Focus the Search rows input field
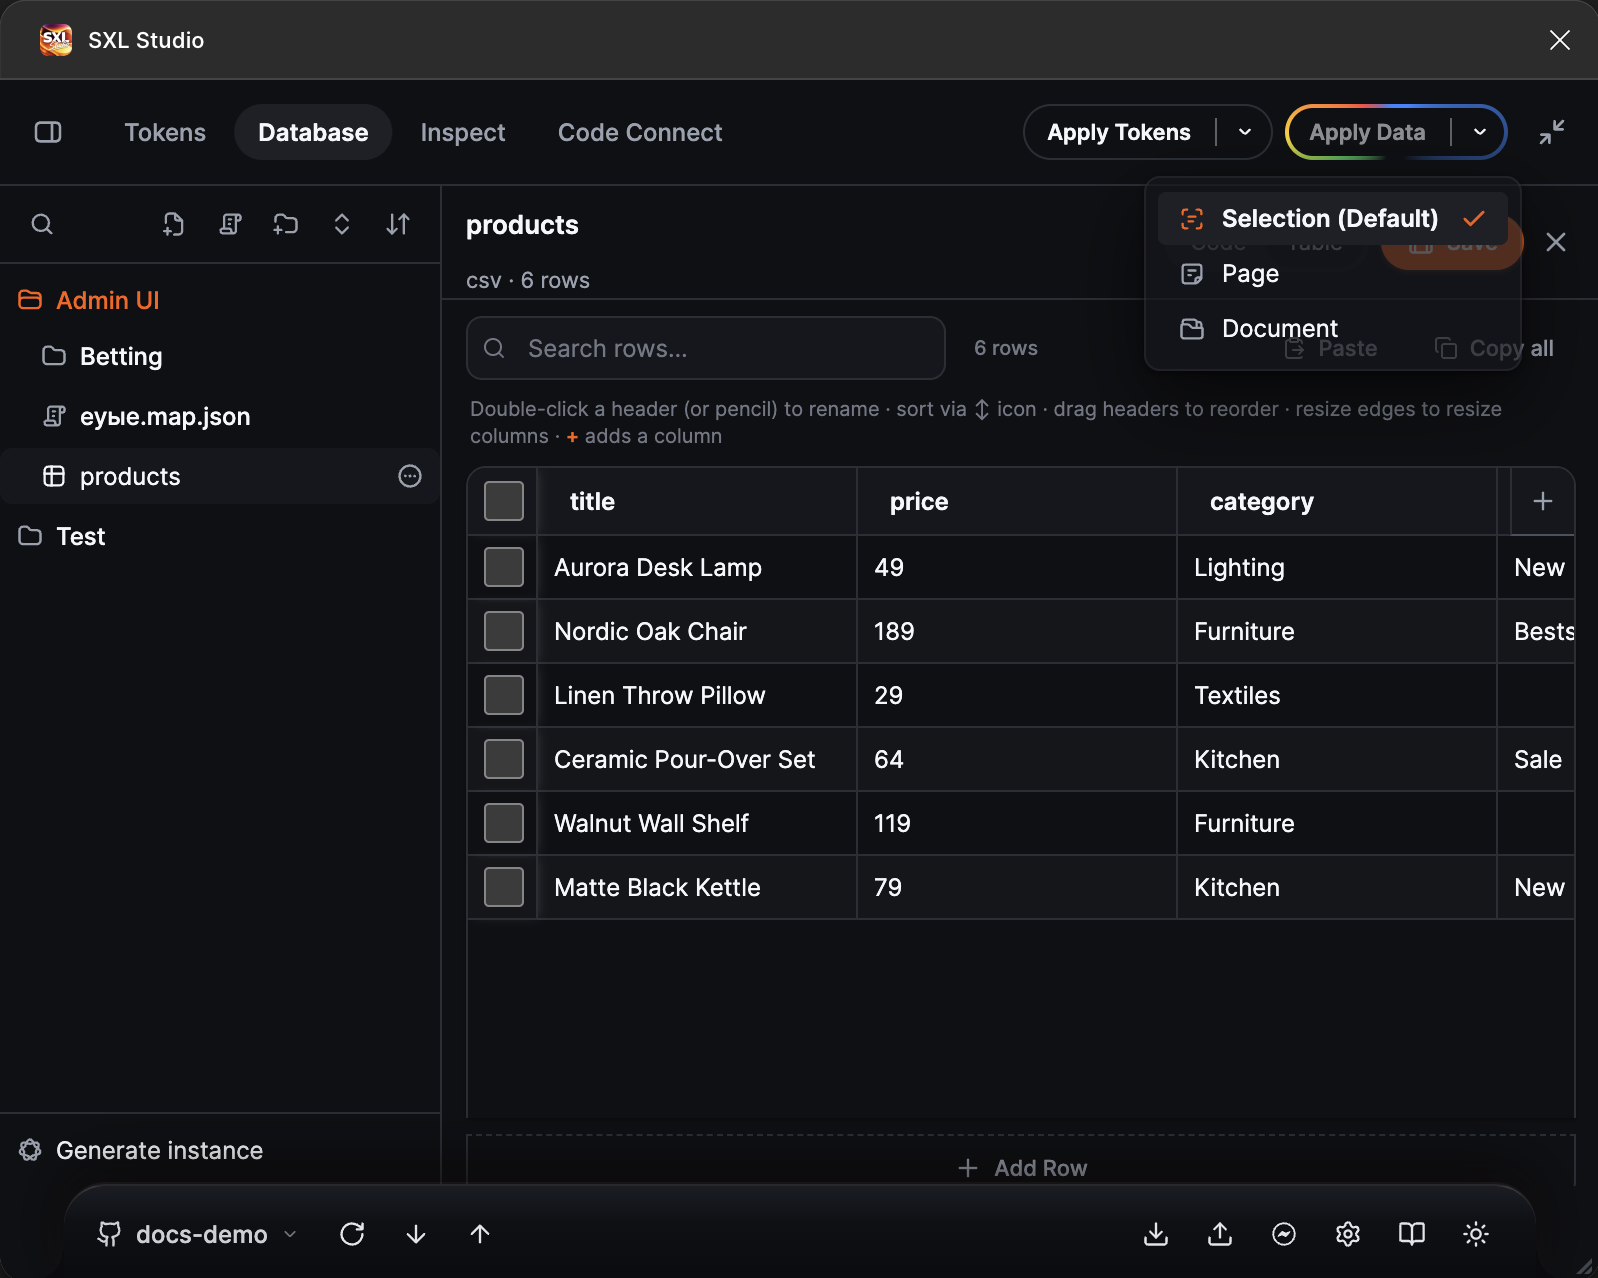This screenshot has width=1598, height=1278. click(x=706, y=348)
